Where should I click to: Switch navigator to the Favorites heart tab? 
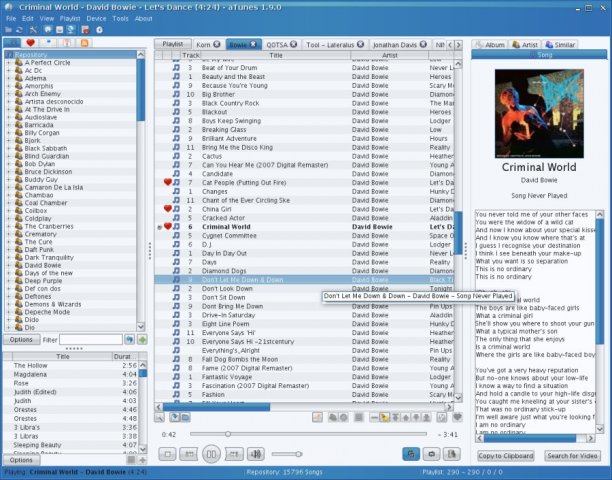point(30,43)
